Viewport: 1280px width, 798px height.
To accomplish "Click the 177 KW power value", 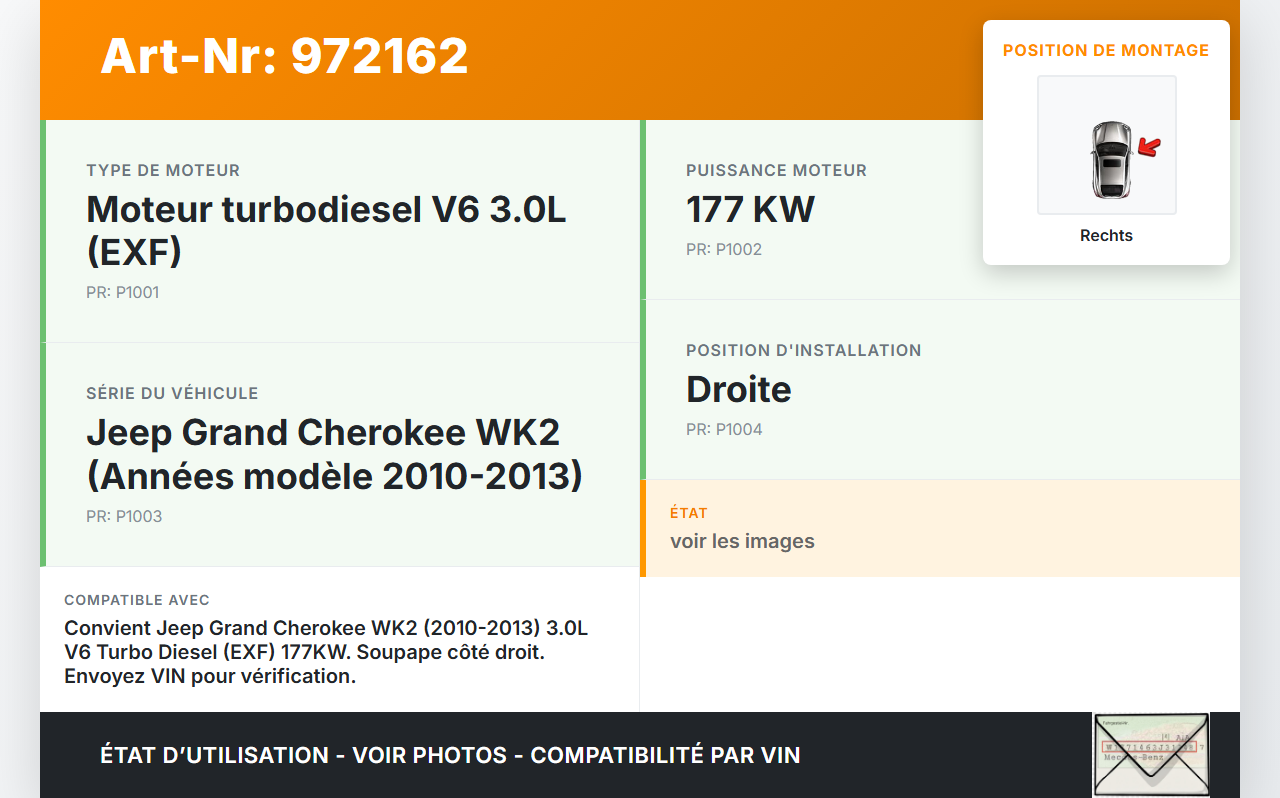I will tap(750, 210).
